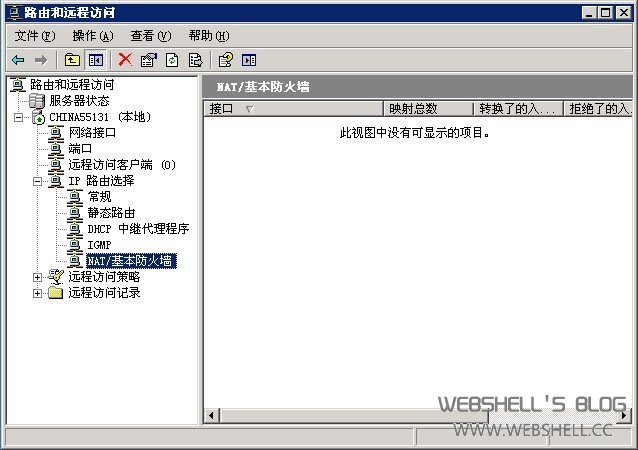Open the Properties toolbar icon
The height and width of the screenshot is (450, 638).
pyautogui.click(x=149, y=60)
